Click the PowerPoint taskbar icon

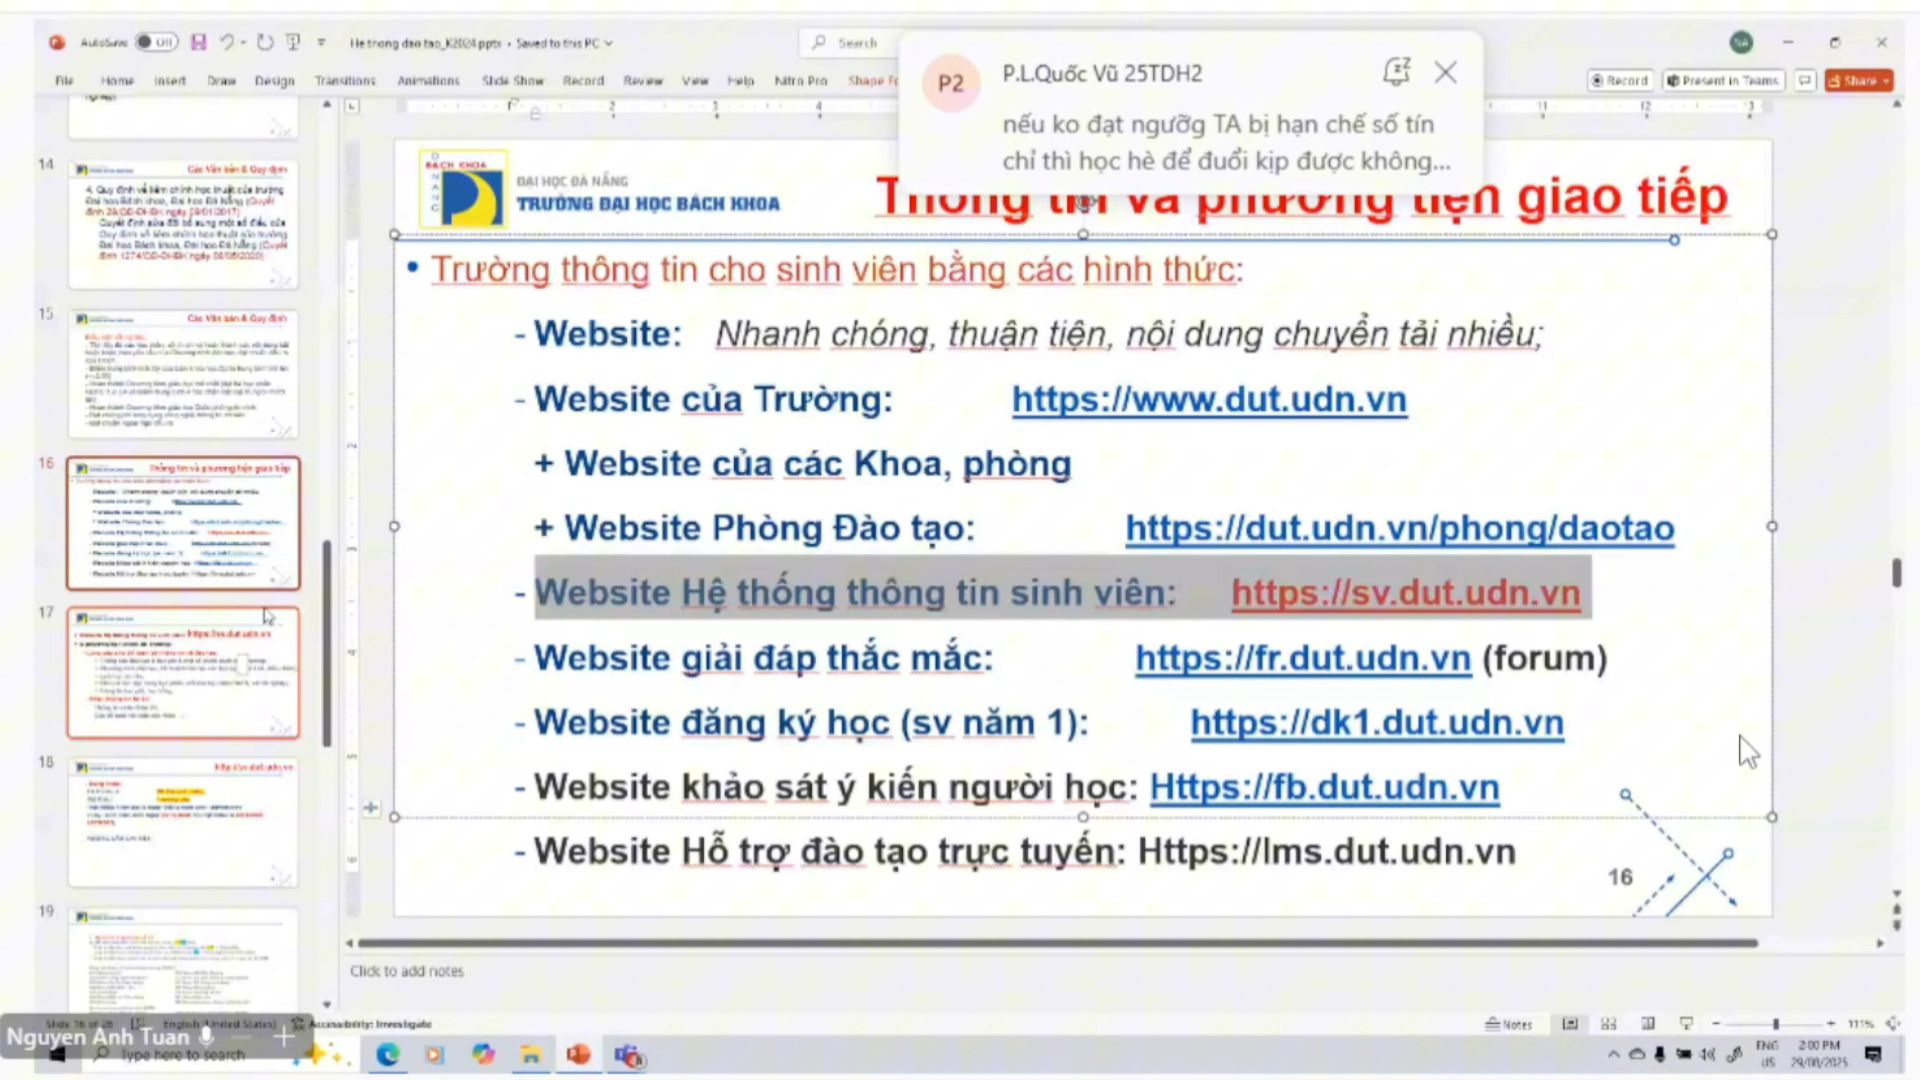578,1054
